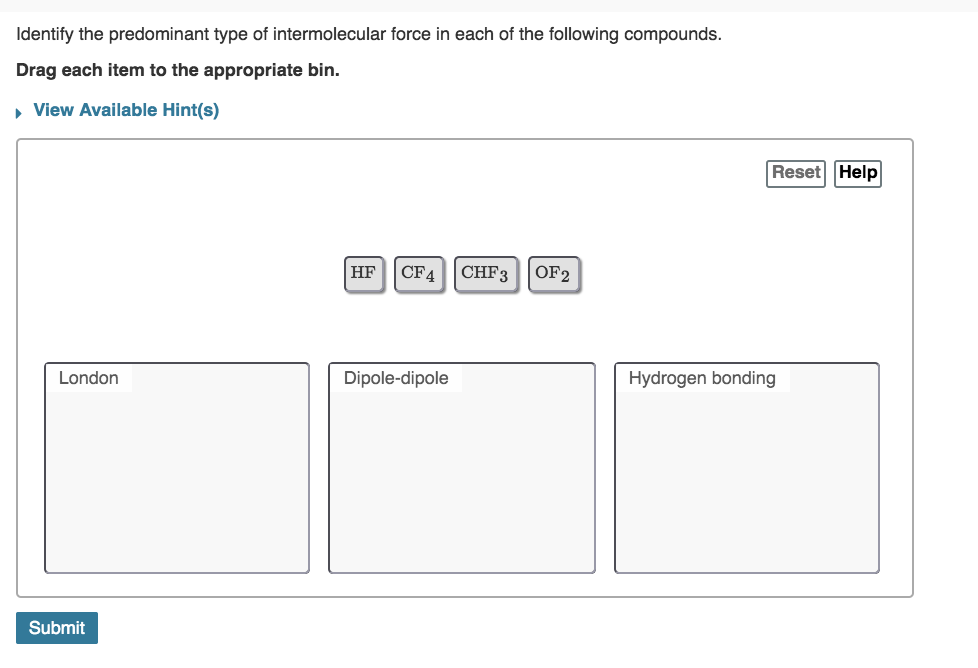
Task: Click the Dipole-dipole bin title label
Action: [x=396, y=378]
